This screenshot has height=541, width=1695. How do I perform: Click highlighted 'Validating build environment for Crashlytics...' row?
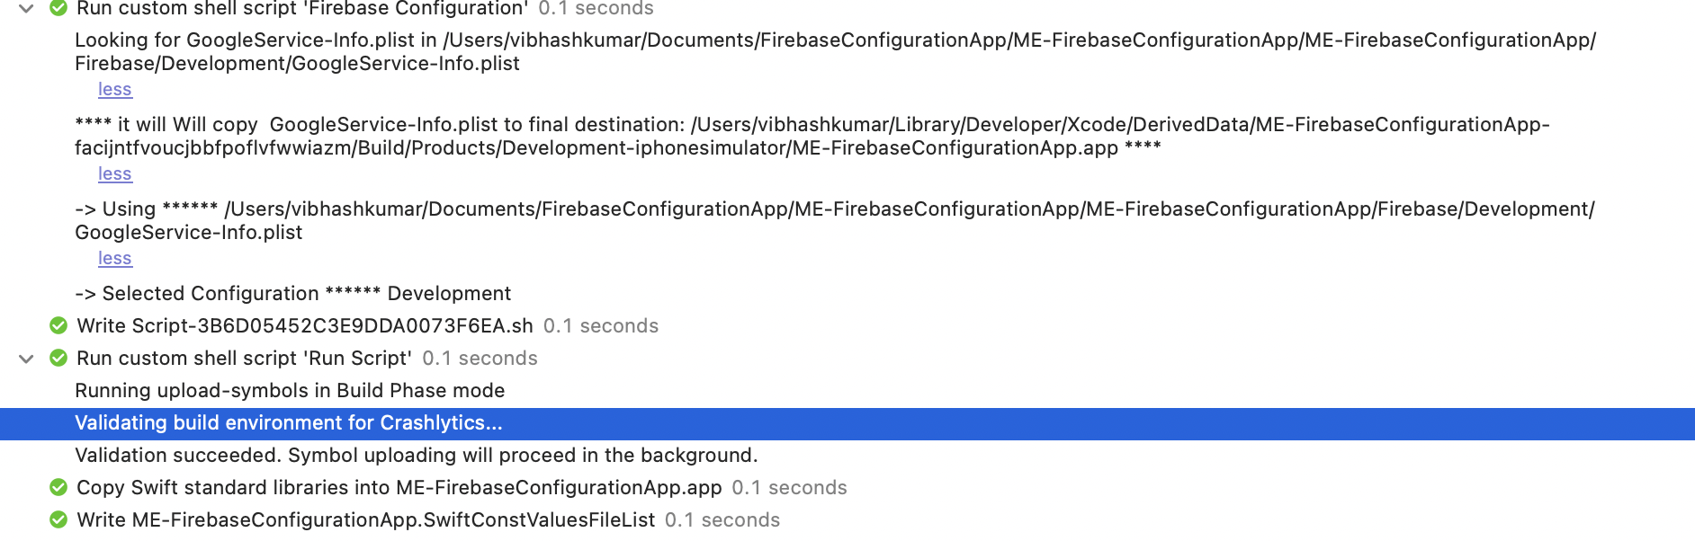coord(847,424)
